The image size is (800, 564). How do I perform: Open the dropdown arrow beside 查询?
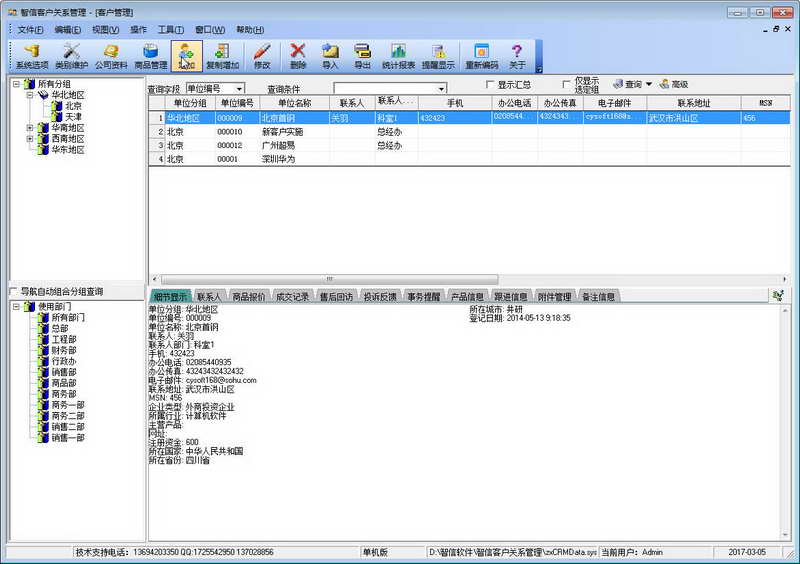click(648, 84)
